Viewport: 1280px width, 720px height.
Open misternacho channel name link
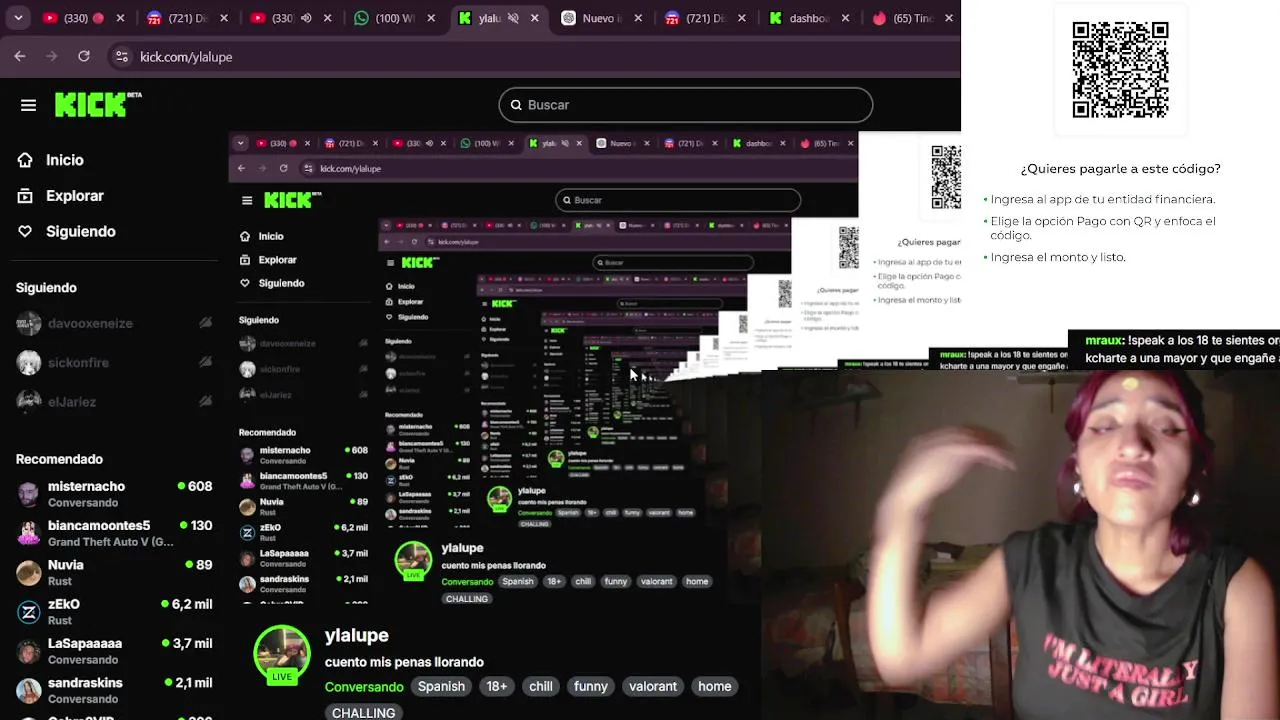point(86,486)
